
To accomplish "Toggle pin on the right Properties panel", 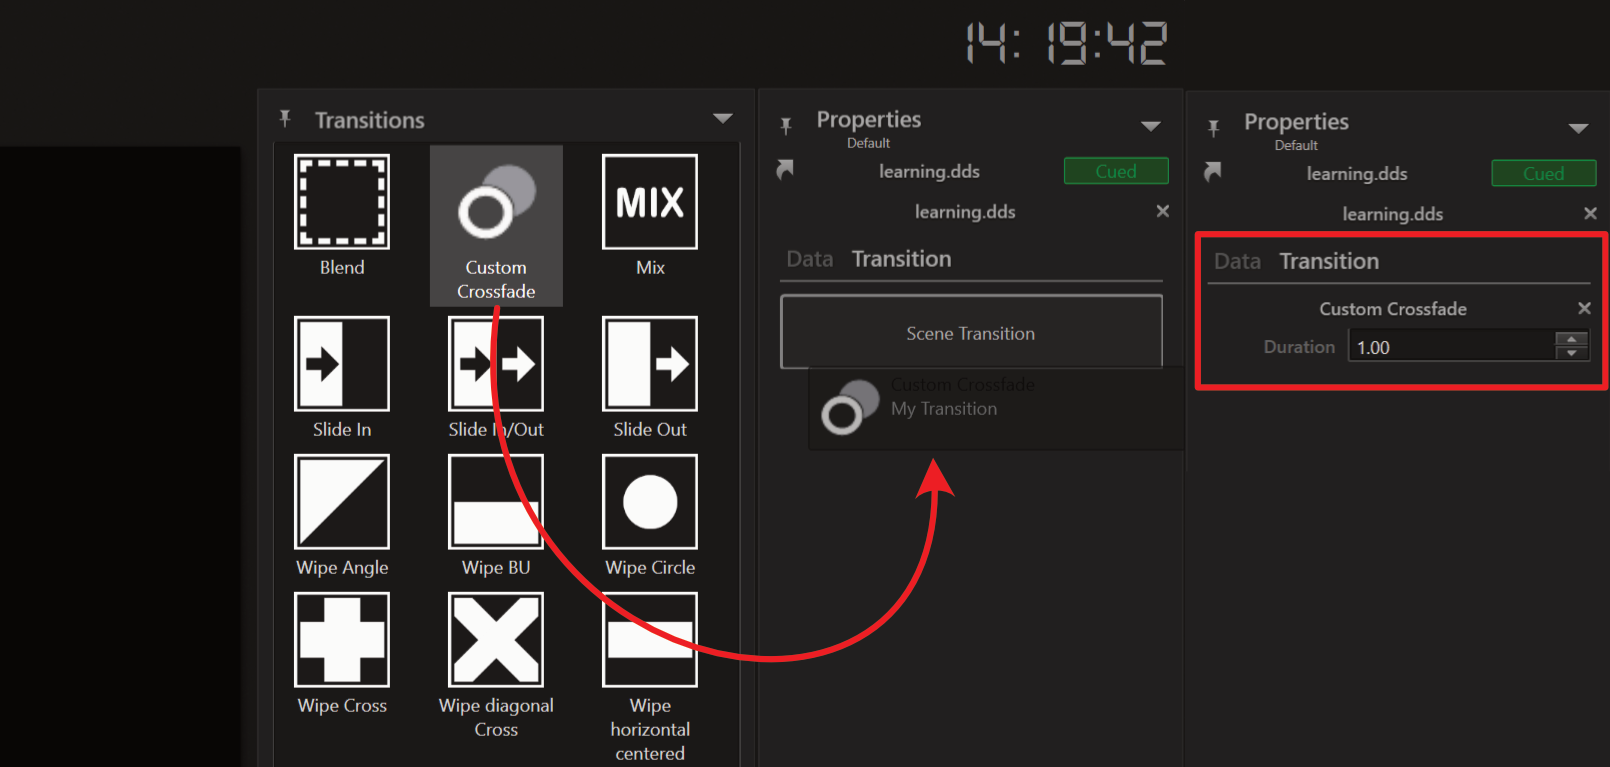I will click(1213, 128).
